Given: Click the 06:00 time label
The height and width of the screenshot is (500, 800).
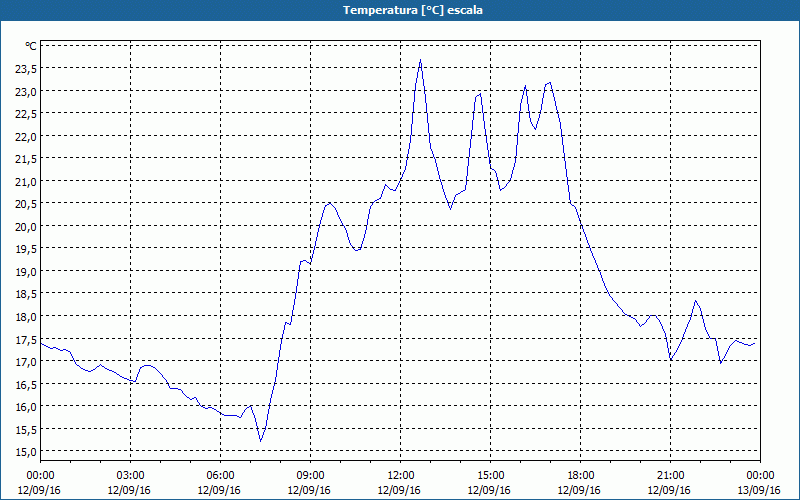Looking at the screenshot, I should click(x=220, y=476).
